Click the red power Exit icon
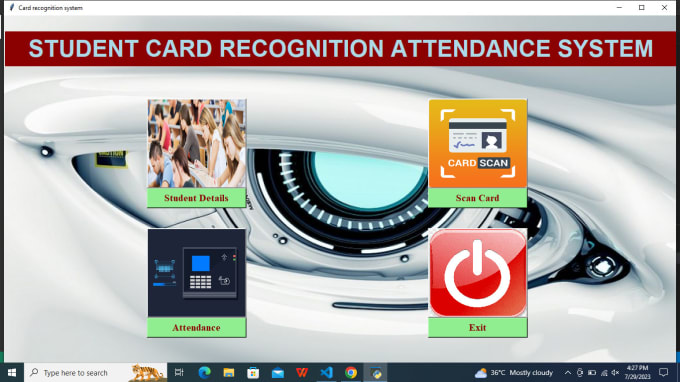The height and width of the screenshot is (382, 680). (478, 273)
